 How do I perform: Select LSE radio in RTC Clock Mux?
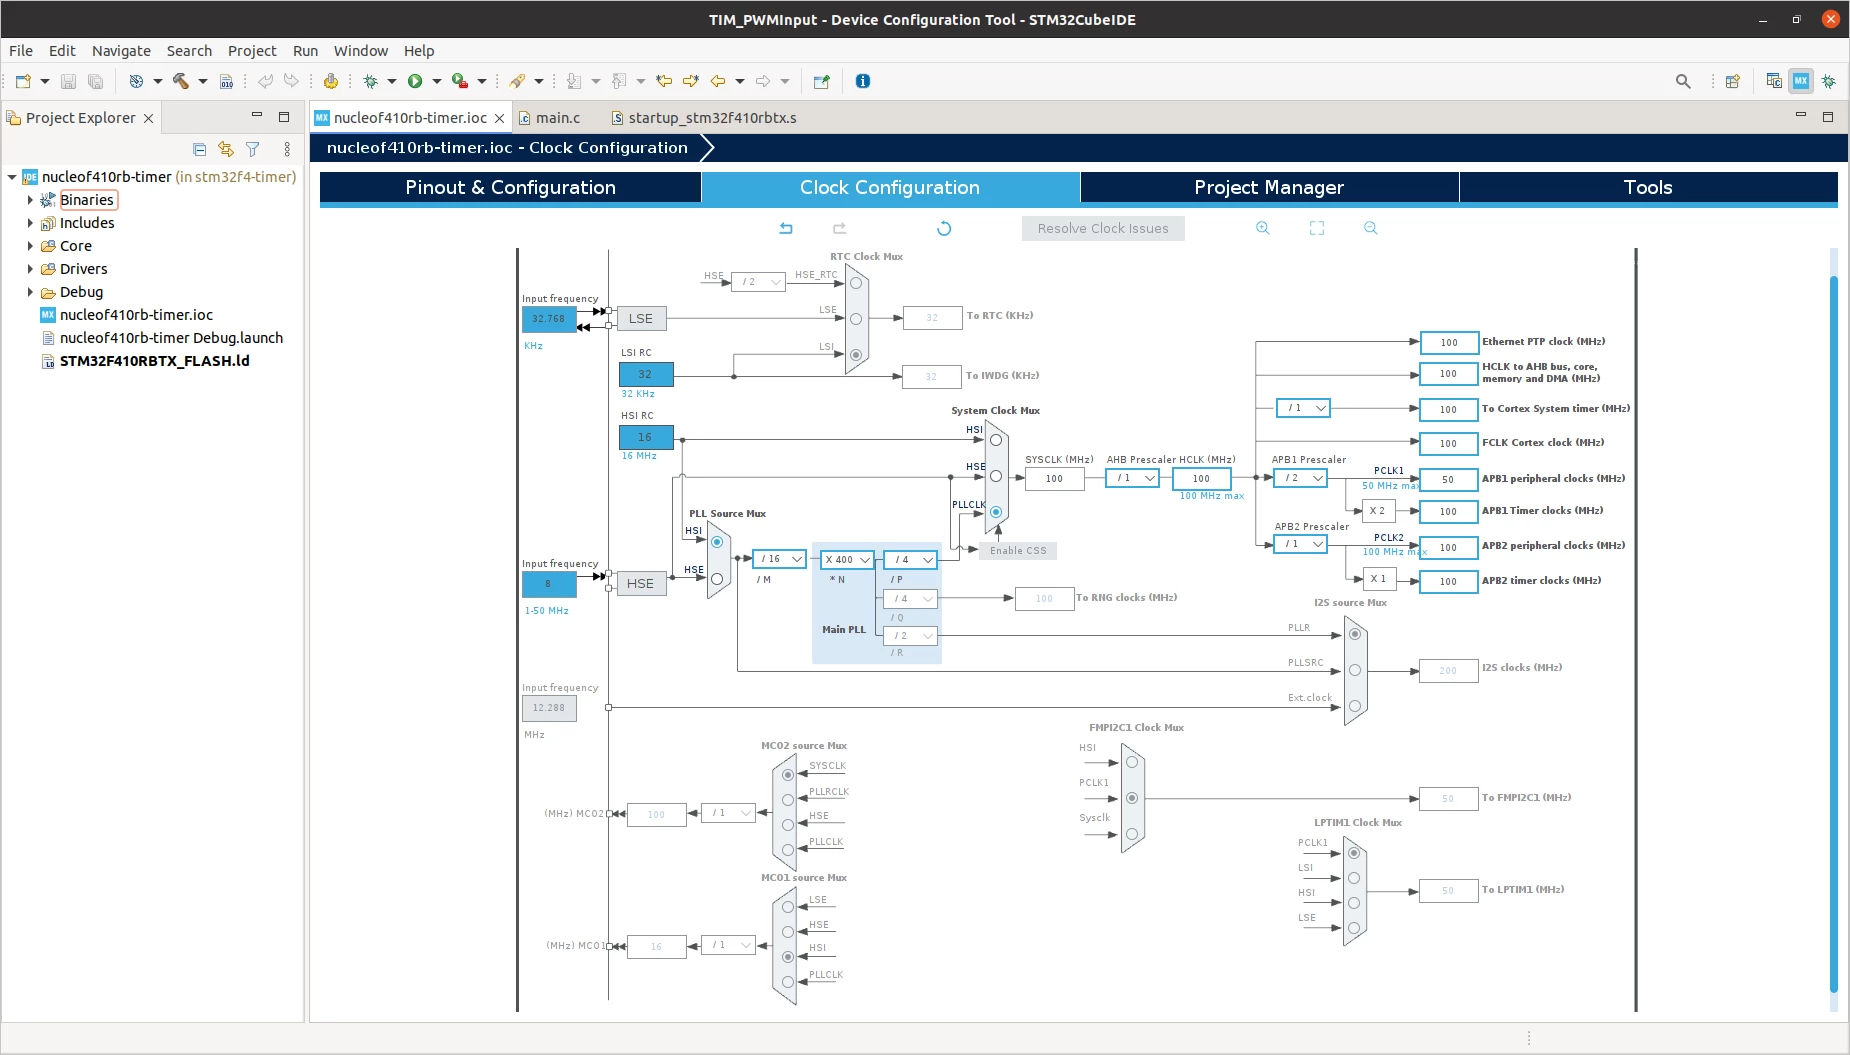point(856,319)
